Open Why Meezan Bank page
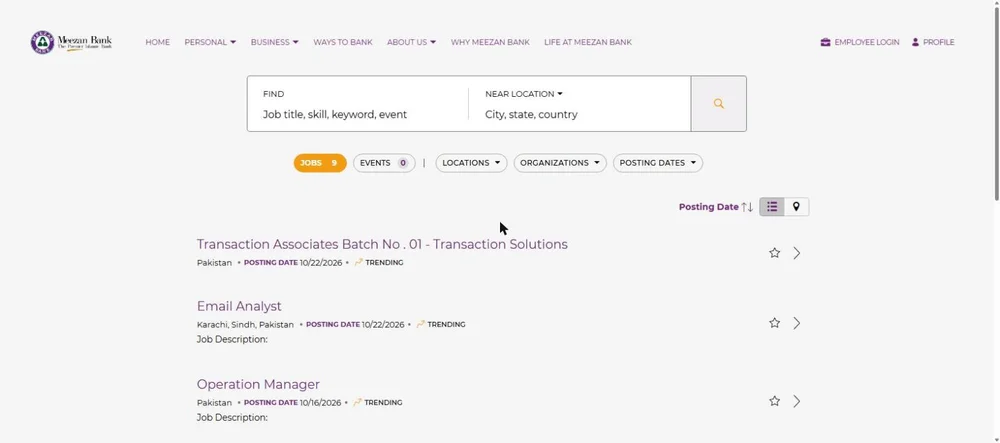The width and height of the screenshot is (1000, 443). pyautogui.click(x=490, y=42)
